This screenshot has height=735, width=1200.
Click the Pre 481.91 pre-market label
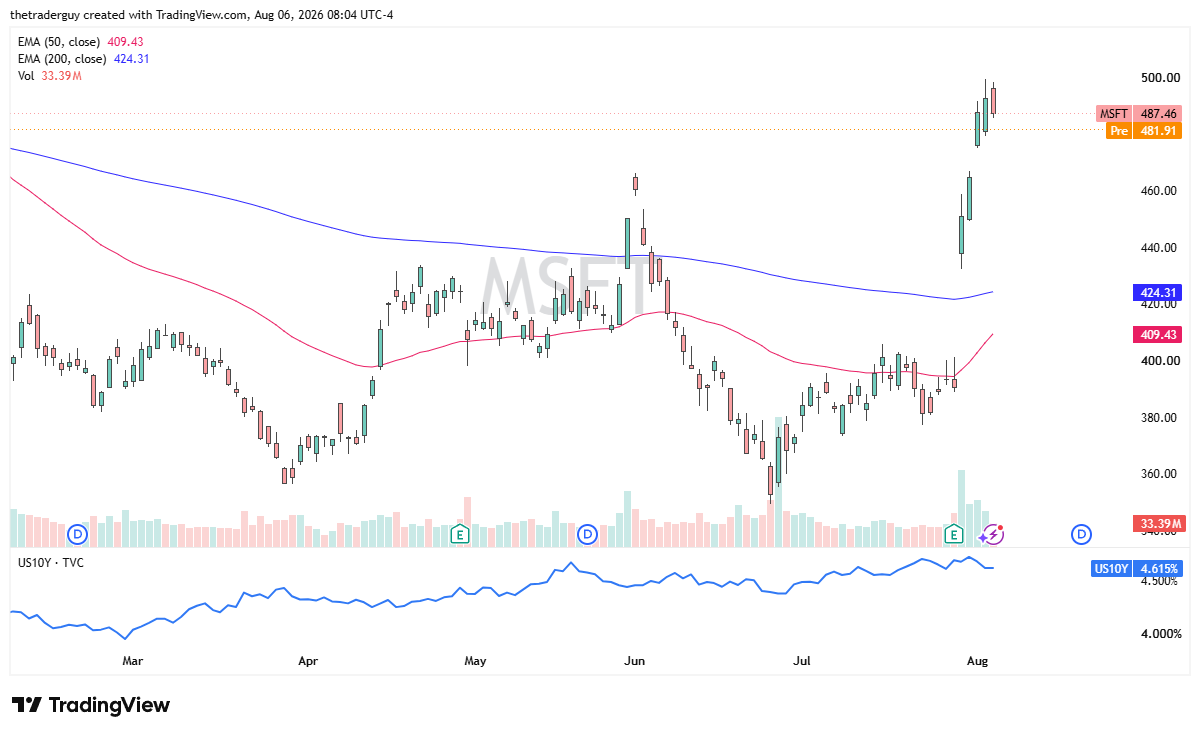1144,131
